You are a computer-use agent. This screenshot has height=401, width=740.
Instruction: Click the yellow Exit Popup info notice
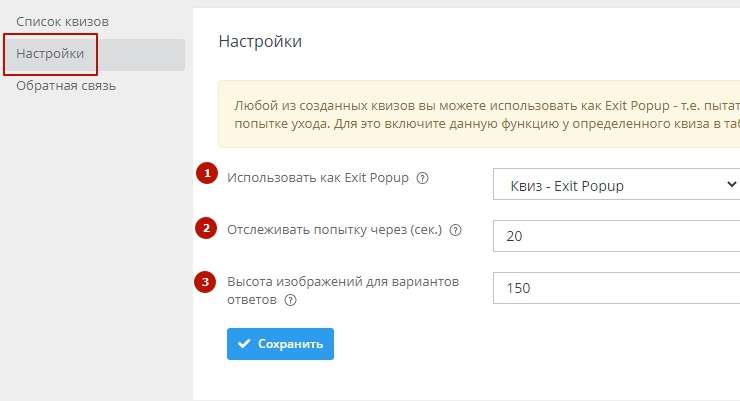480,114
